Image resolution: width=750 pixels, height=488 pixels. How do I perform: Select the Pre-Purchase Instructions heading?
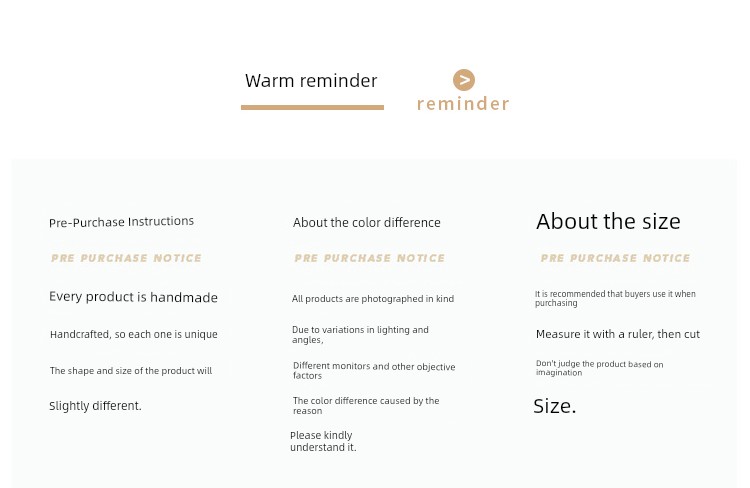[x=121, y=222]
